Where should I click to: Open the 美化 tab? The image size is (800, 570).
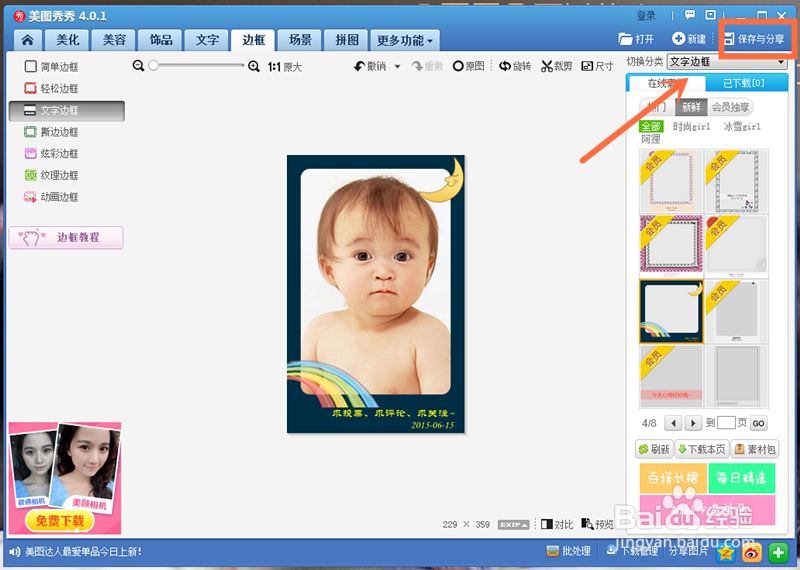point(67,40)
